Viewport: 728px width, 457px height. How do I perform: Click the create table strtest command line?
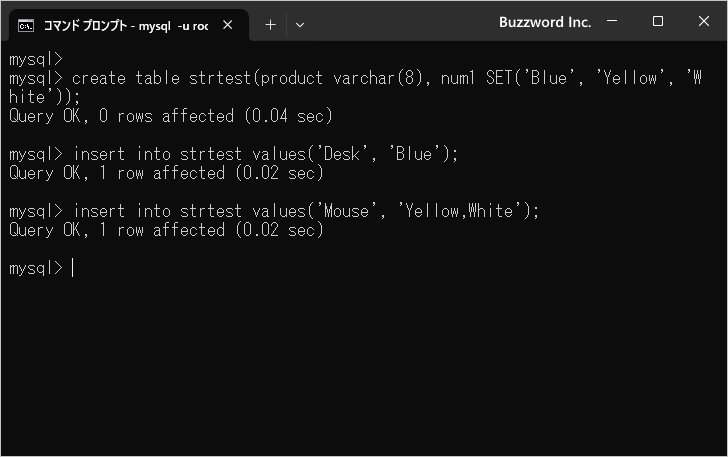coord(355,78)
